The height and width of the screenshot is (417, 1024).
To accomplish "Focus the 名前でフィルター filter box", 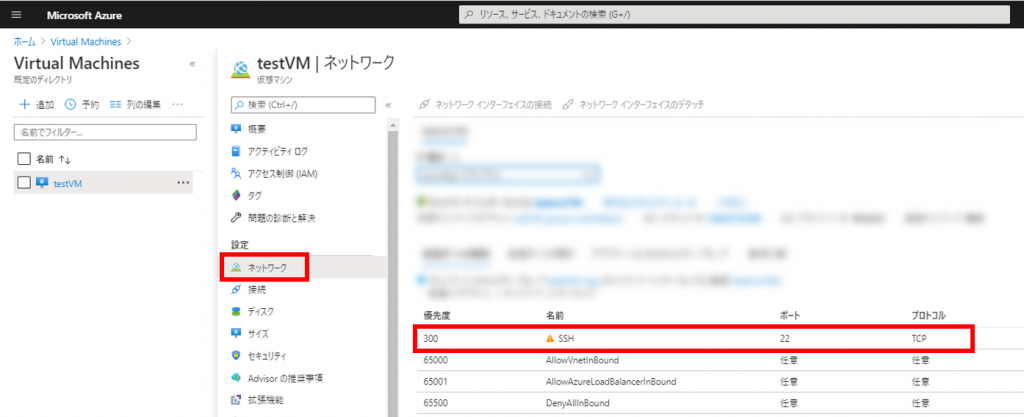I will pos(105,132).
